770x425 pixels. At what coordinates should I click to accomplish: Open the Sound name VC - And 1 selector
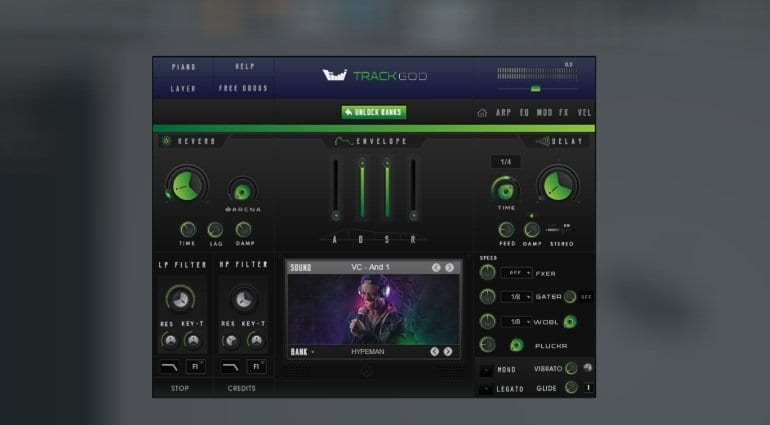click(x=370, y=267)
